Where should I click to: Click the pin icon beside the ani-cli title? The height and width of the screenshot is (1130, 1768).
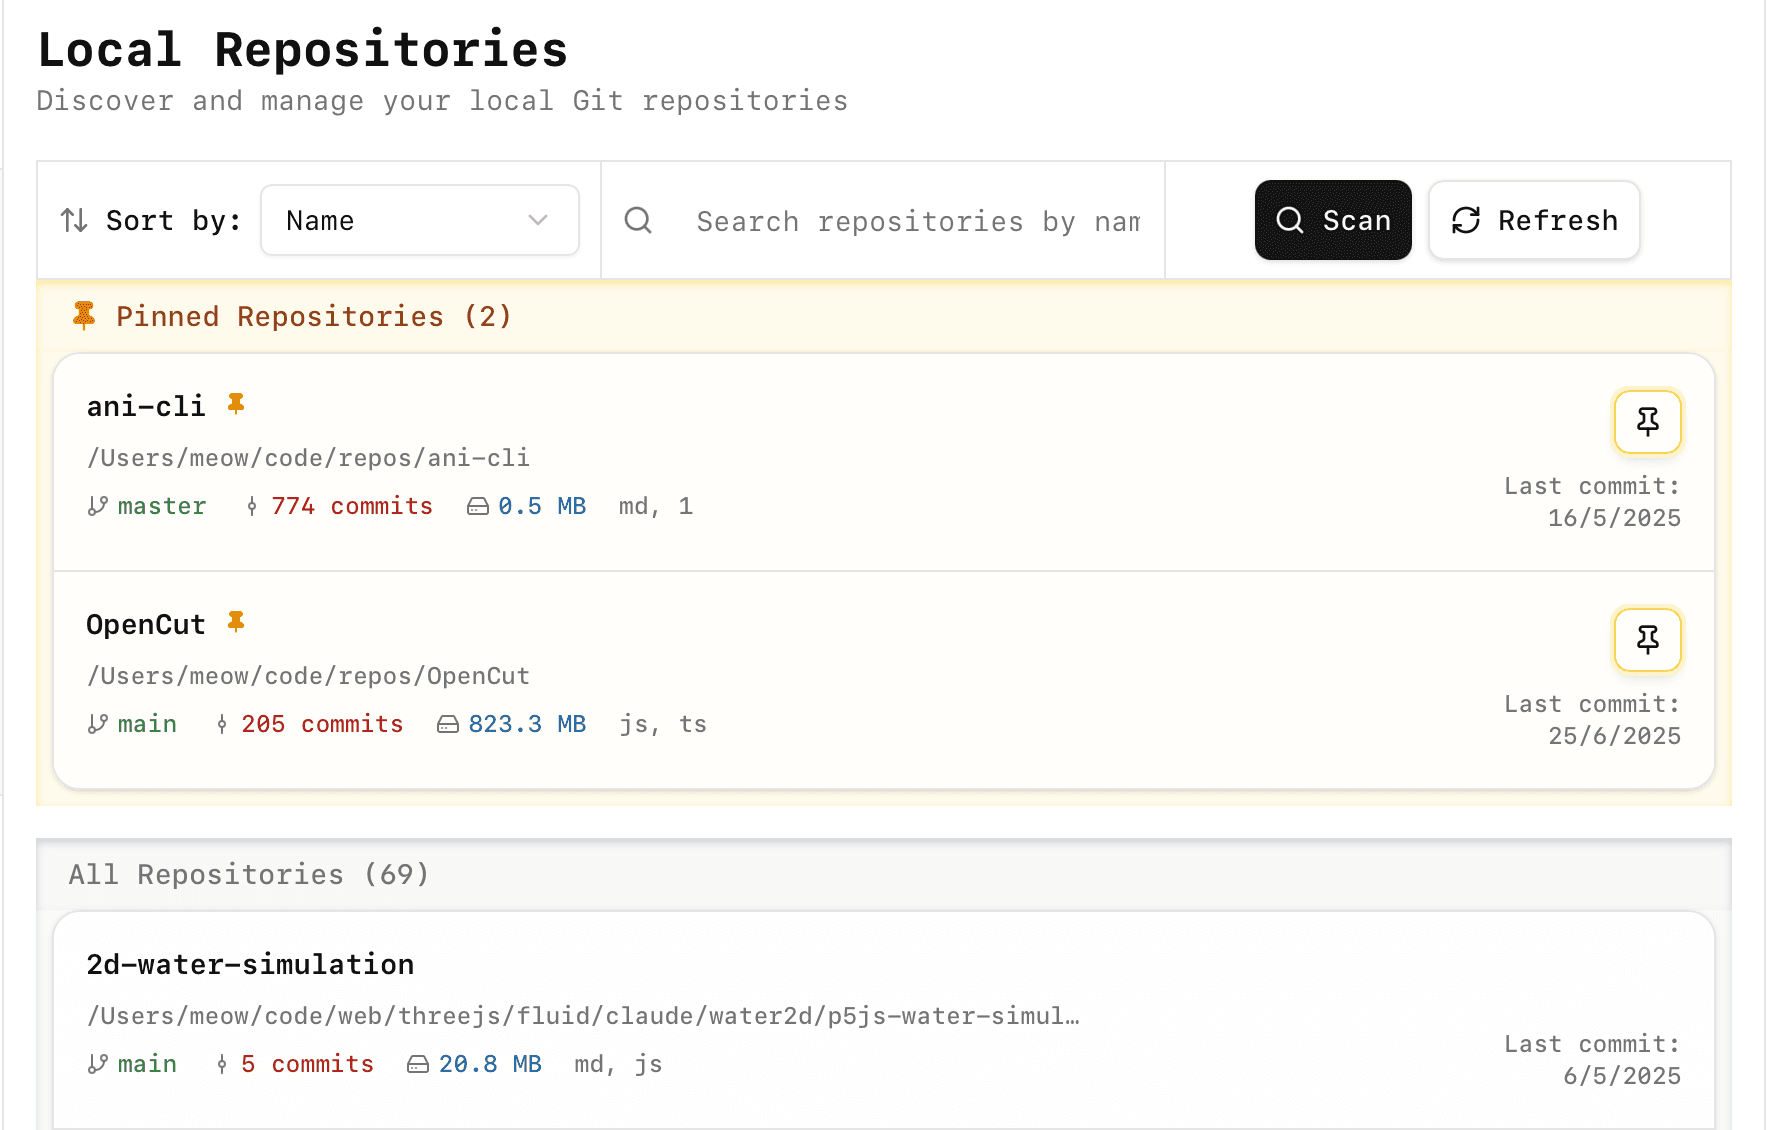click(237, 404)
